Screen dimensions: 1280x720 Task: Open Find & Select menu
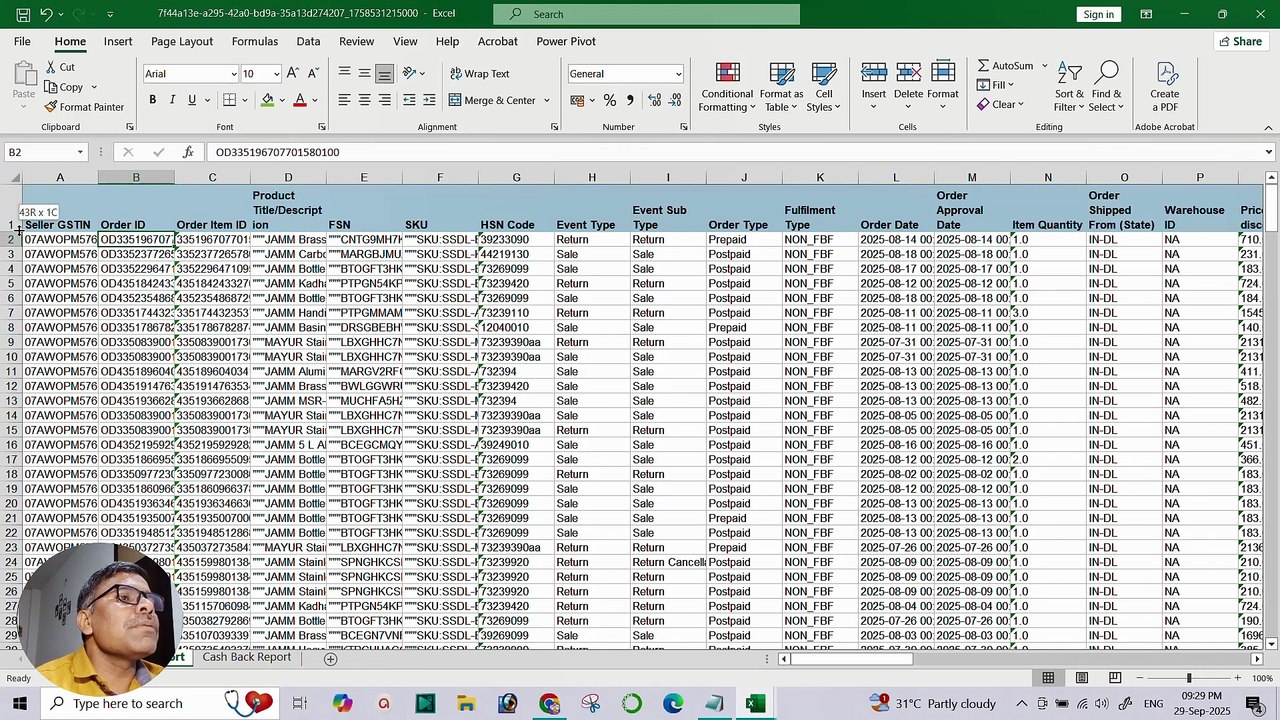tap(1106, 87)
